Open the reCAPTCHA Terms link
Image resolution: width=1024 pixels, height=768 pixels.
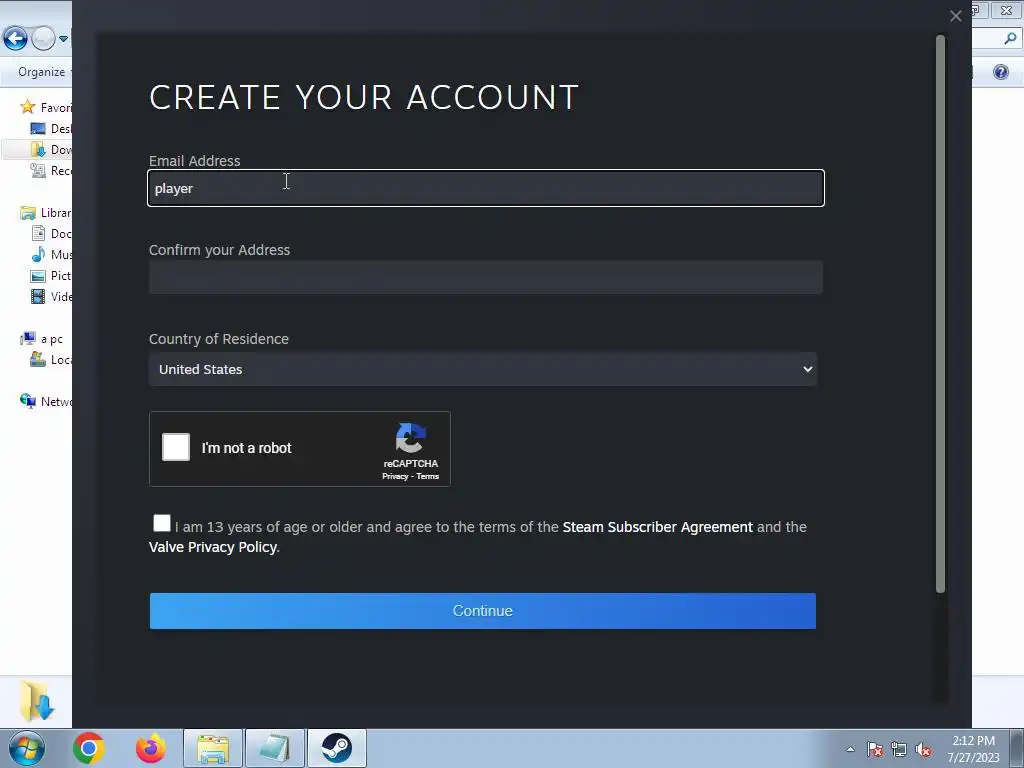pos(428,477)
